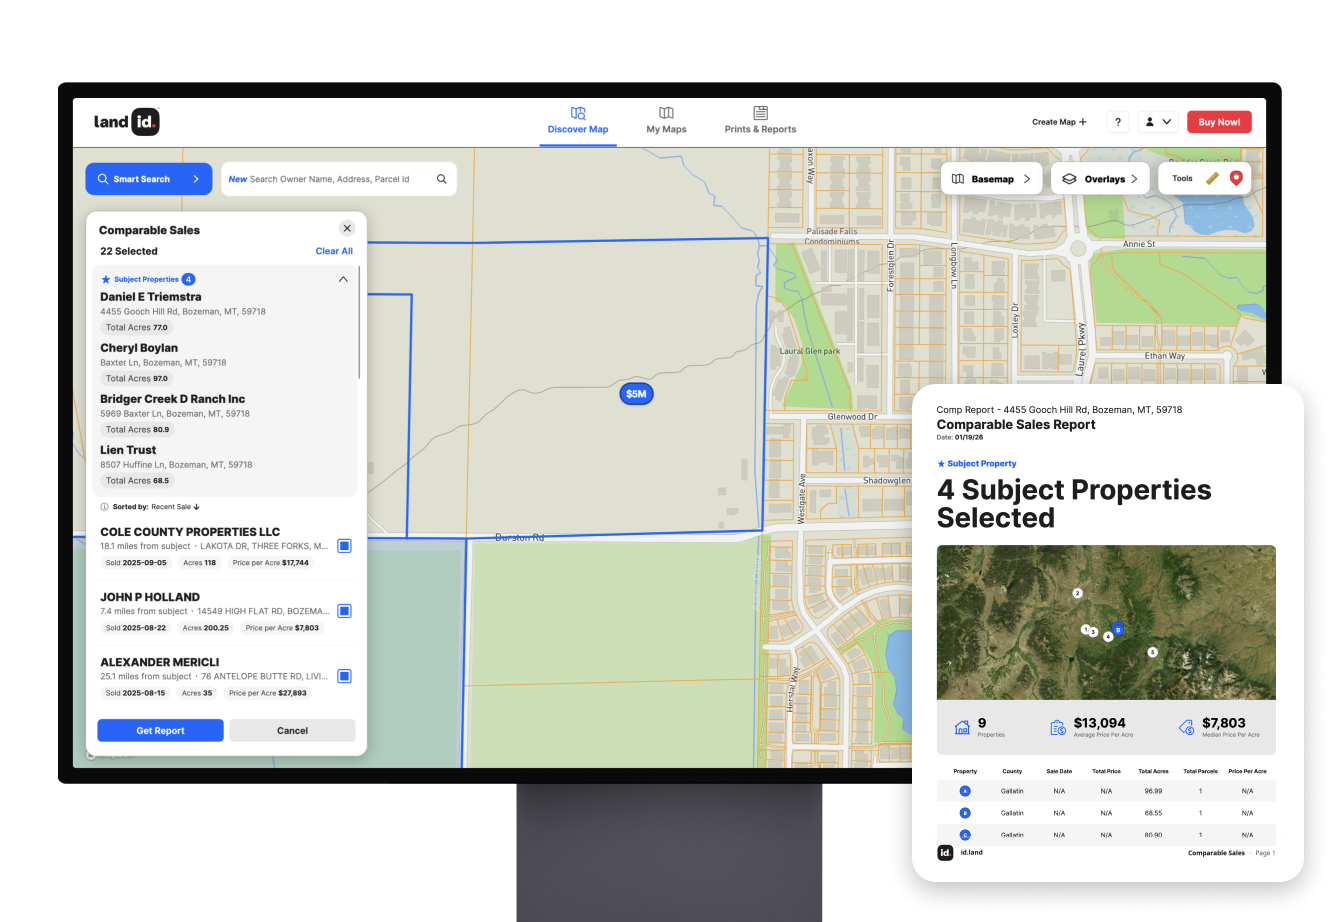This screenshot has height=922, width=1340.
Task: Switch to the My Maps tab
Action: (666, 121)
